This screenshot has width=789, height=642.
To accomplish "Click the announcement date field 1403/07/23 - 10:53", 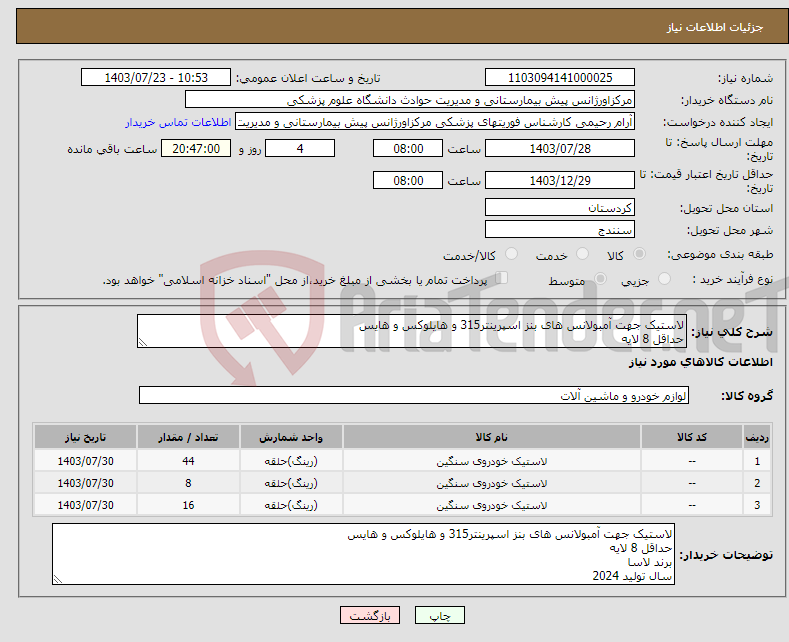I will tap(156, 77).
